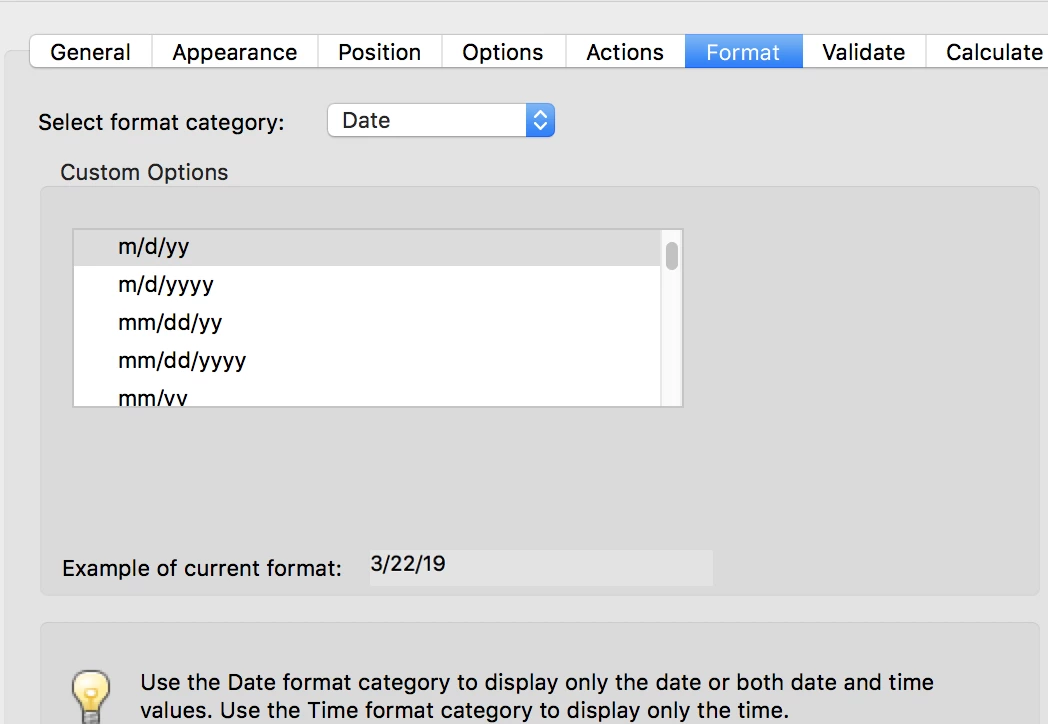1048x724 pixels.
Task: Select the m/d/yy date format
Action: point(154,247)
